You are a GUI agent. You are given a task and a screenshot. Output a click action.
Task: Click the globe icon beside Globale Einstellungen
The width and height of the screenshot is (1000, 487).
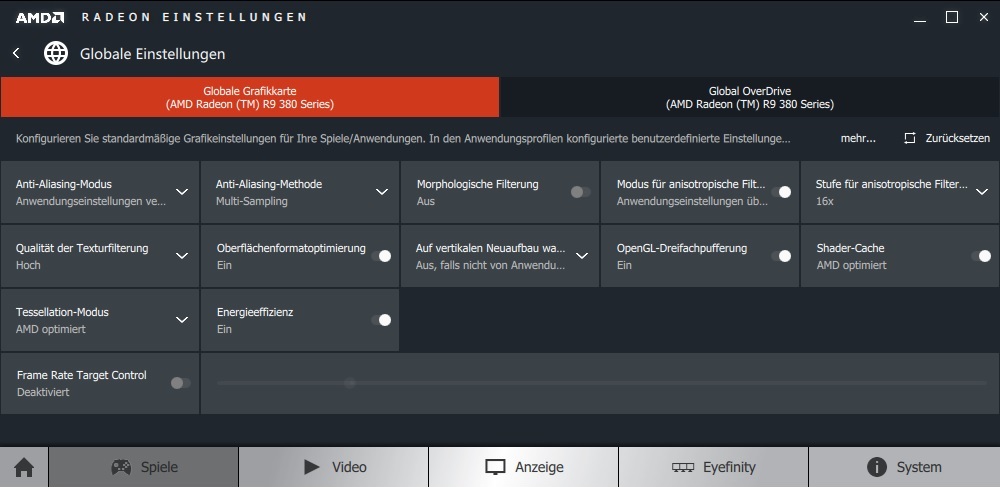[56, 54]
